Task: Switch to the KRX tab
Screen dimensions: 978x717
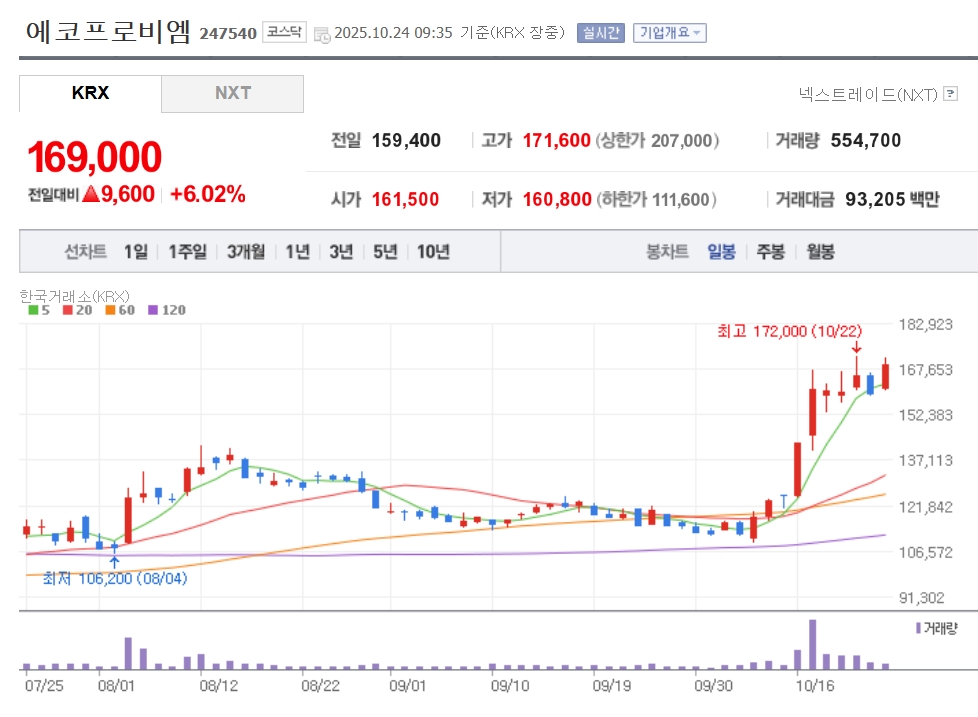Action: point(90,94)
